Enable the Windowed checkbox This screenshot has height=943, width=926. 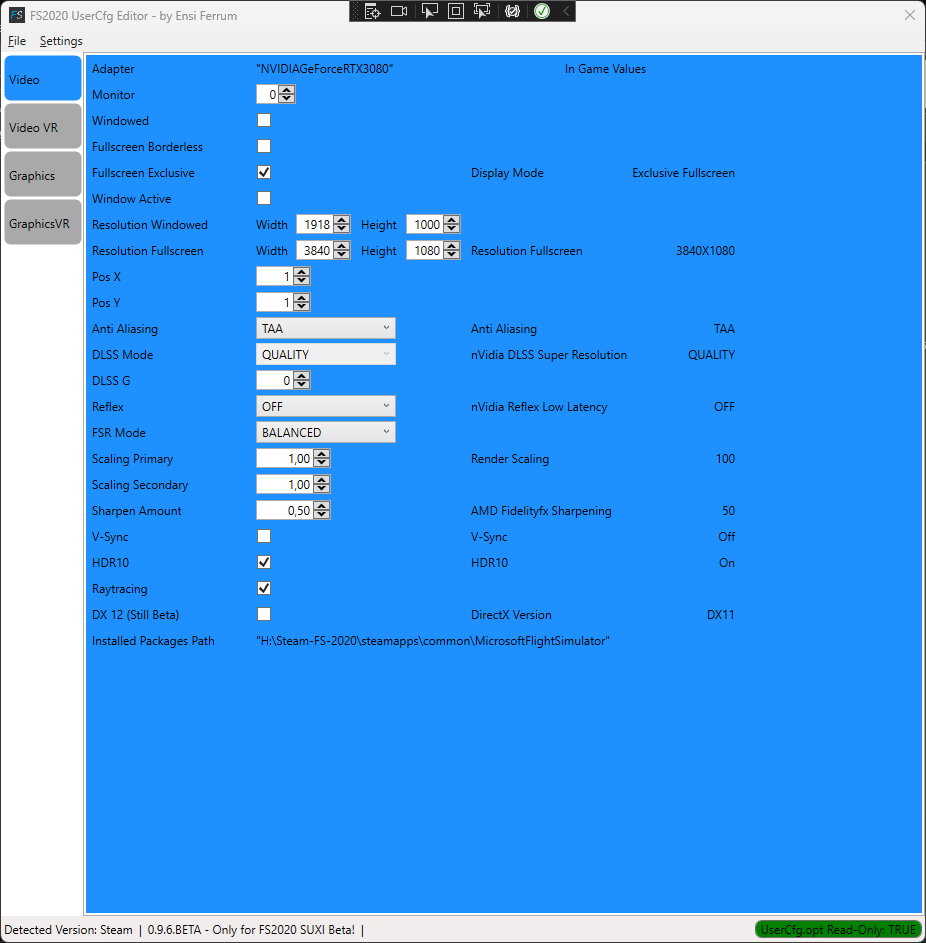coord(264,120)
